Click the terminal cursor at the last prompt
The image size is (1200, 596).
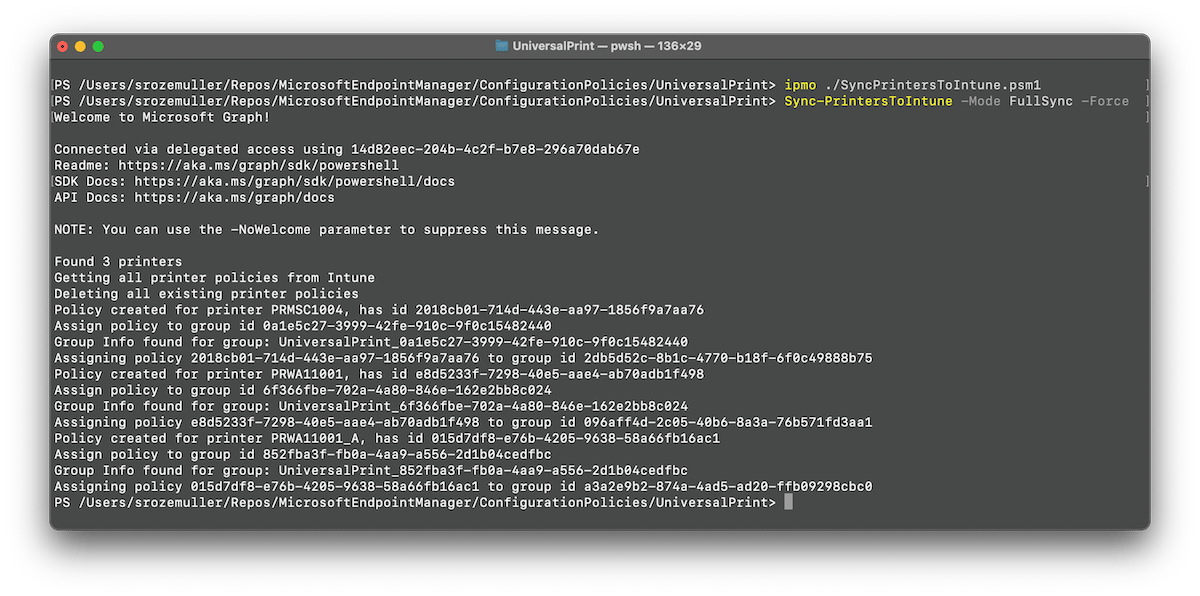788,502
